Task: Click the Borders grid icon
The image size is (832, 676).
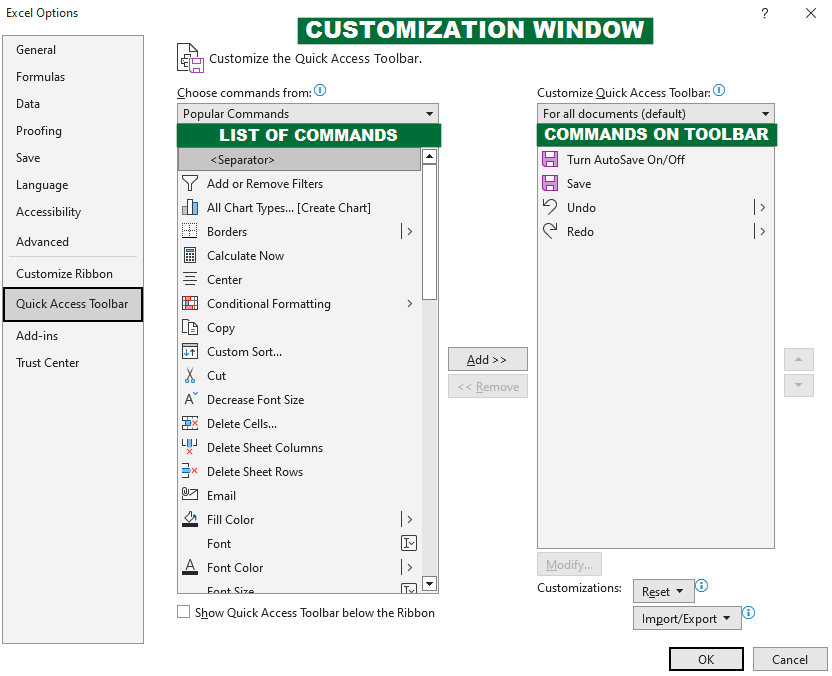Action: click(189, 231)
